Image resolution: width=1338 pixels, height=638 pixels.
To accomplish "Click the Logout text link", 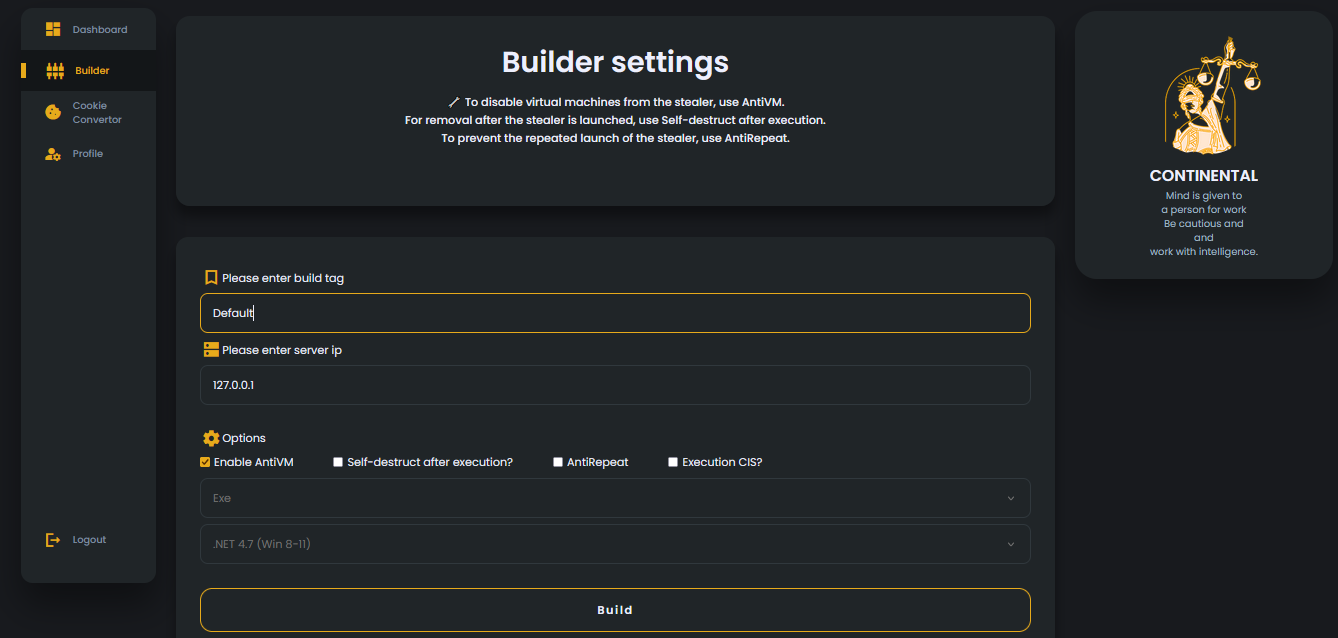I will [89, 540].
